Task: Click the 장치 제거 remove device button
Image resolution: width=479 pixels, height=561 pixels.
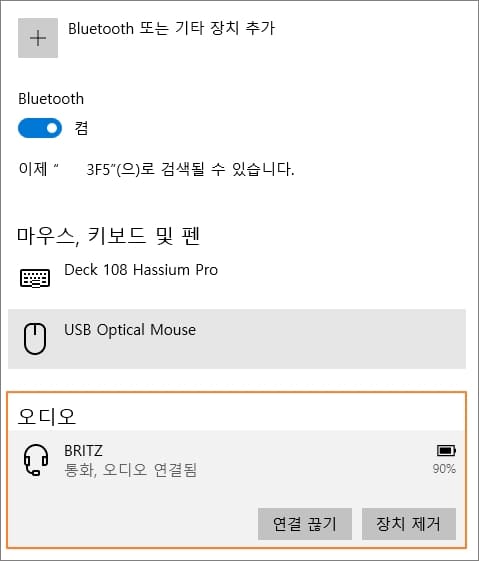Action: click(x=409, y=524)
